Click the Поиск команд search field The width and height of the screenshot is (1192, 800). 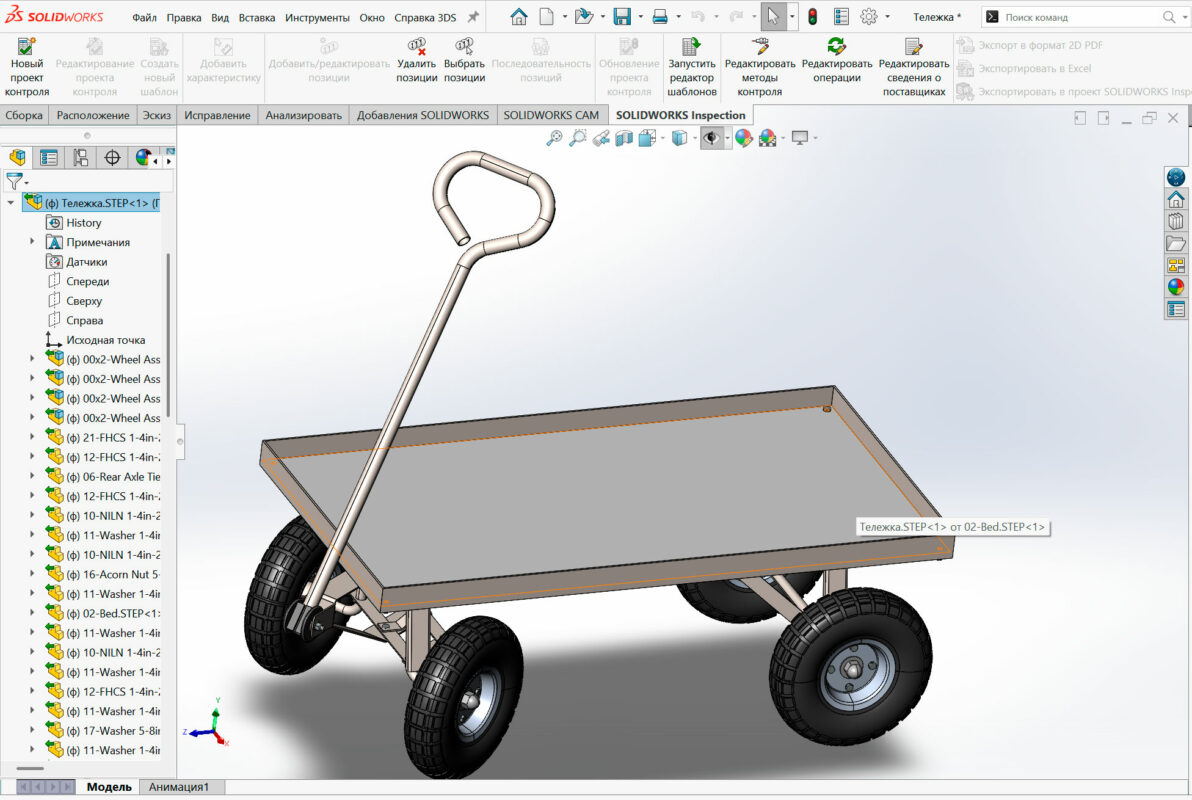tap(1080, 17)
